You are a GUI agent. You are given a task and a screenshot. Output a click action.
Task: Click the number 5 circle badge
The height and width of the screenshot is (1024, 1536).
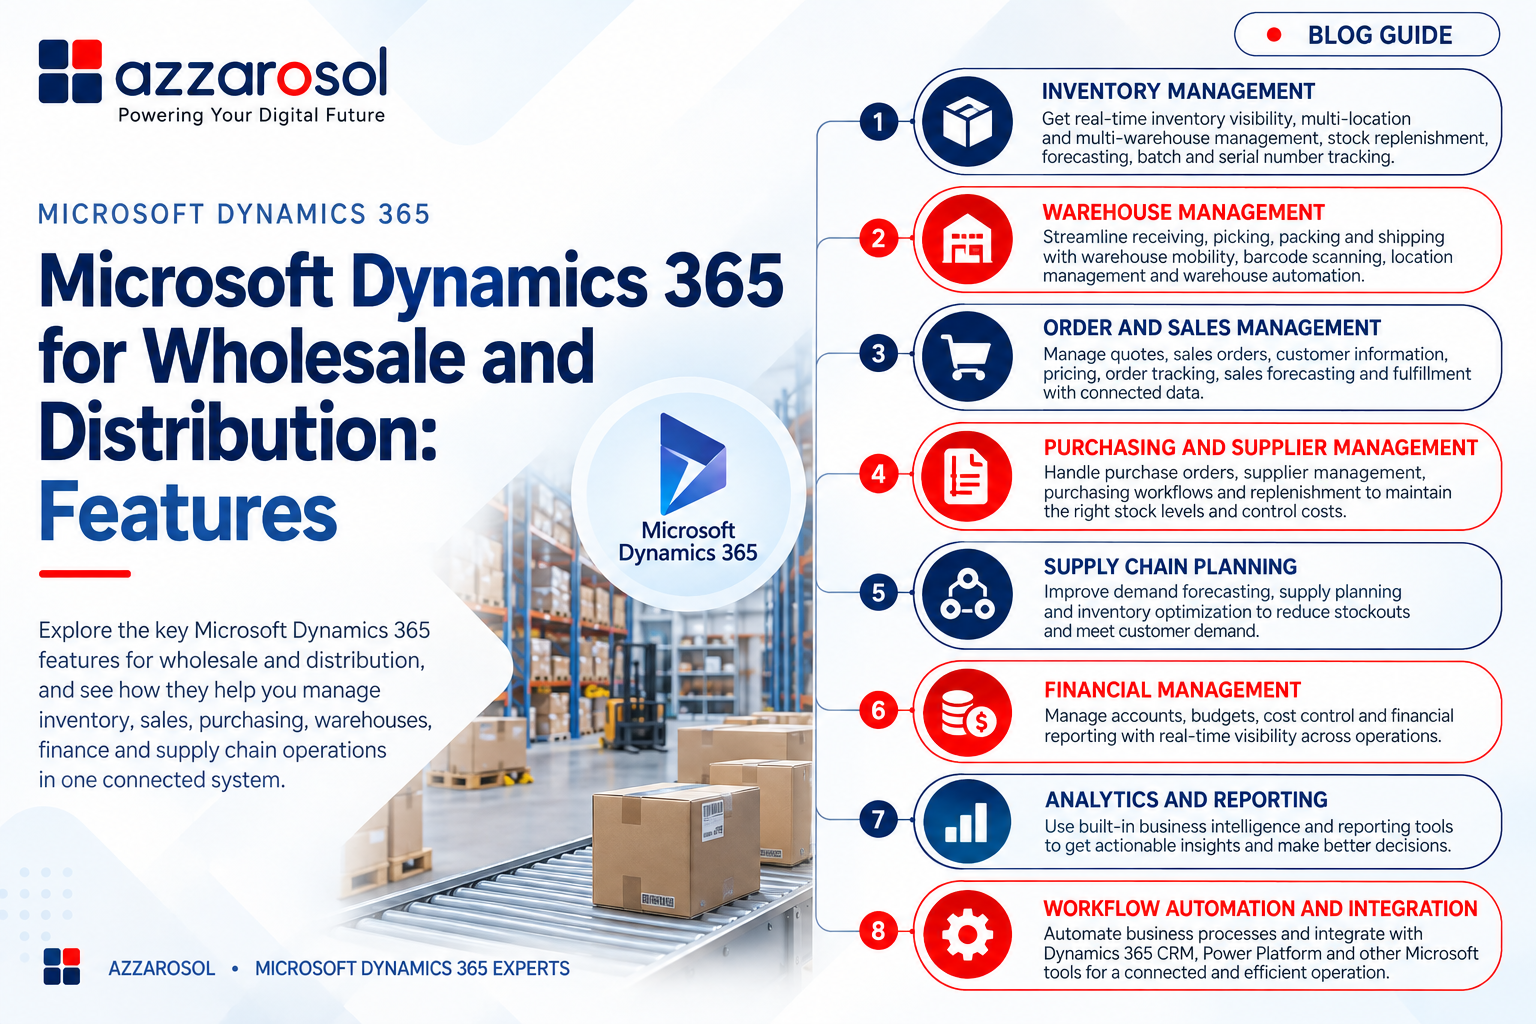tap(878, 592)
